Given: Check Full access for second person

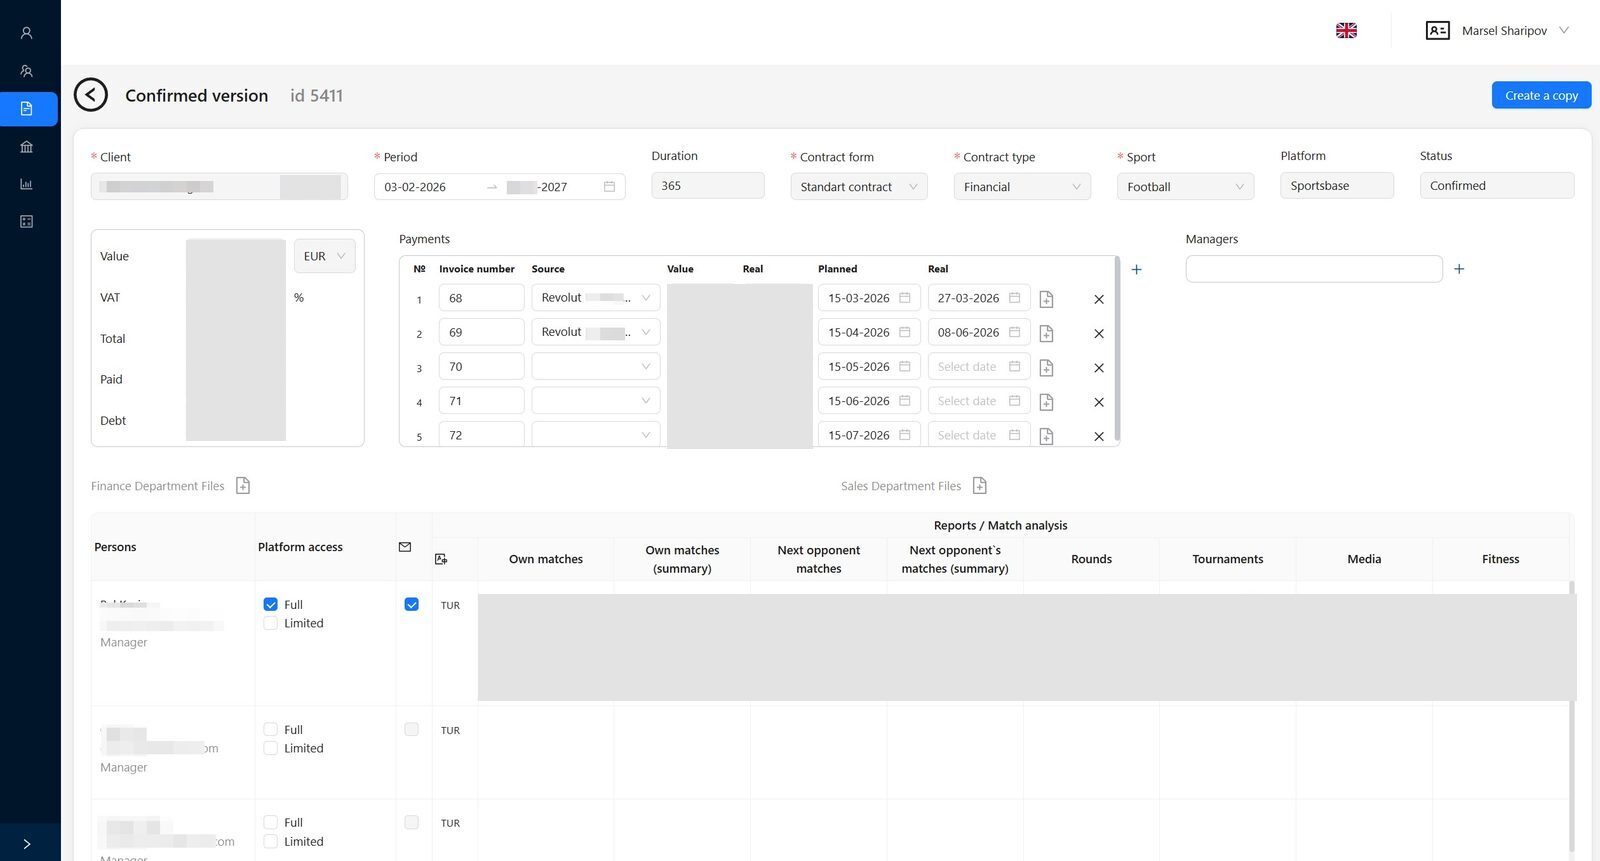Looking at the screenshot, I should pos(270,729).
